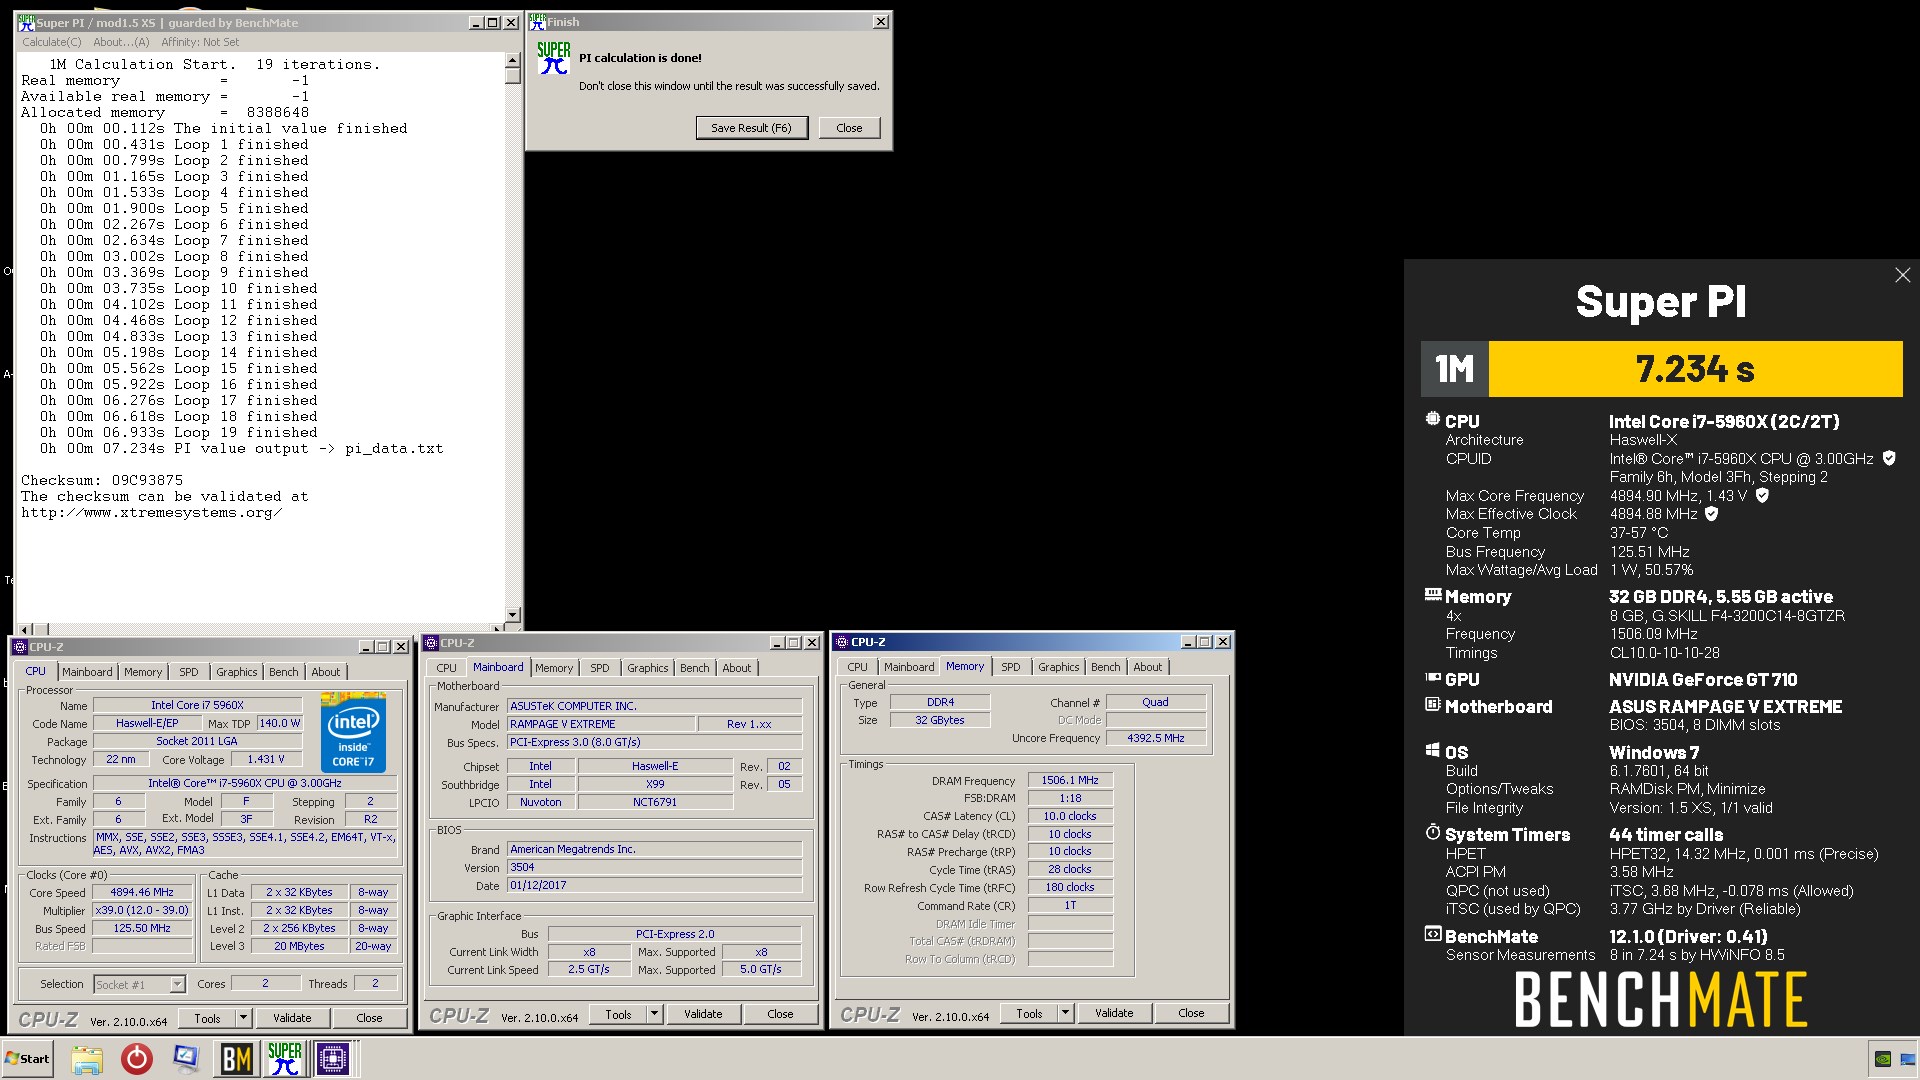Click the CPU-Z title icon in Memory window
This screenshot has width=1920, height=1080.
[x=842, y=642]
